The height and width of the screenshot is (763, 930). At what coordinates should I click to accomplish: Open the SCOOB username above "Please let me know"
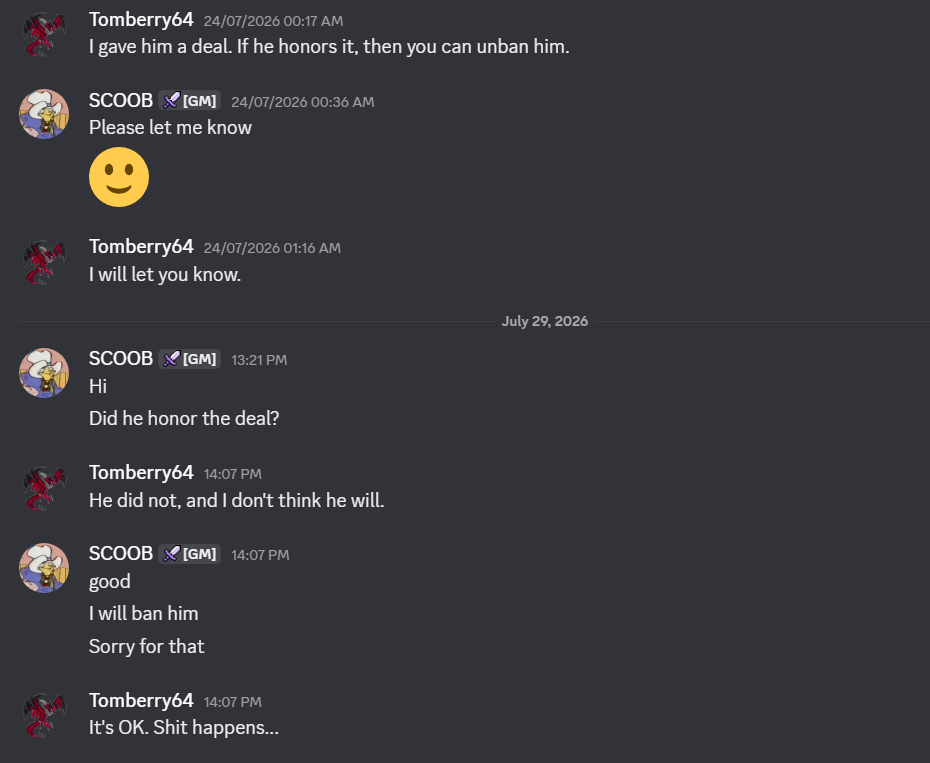click(121, 100)
